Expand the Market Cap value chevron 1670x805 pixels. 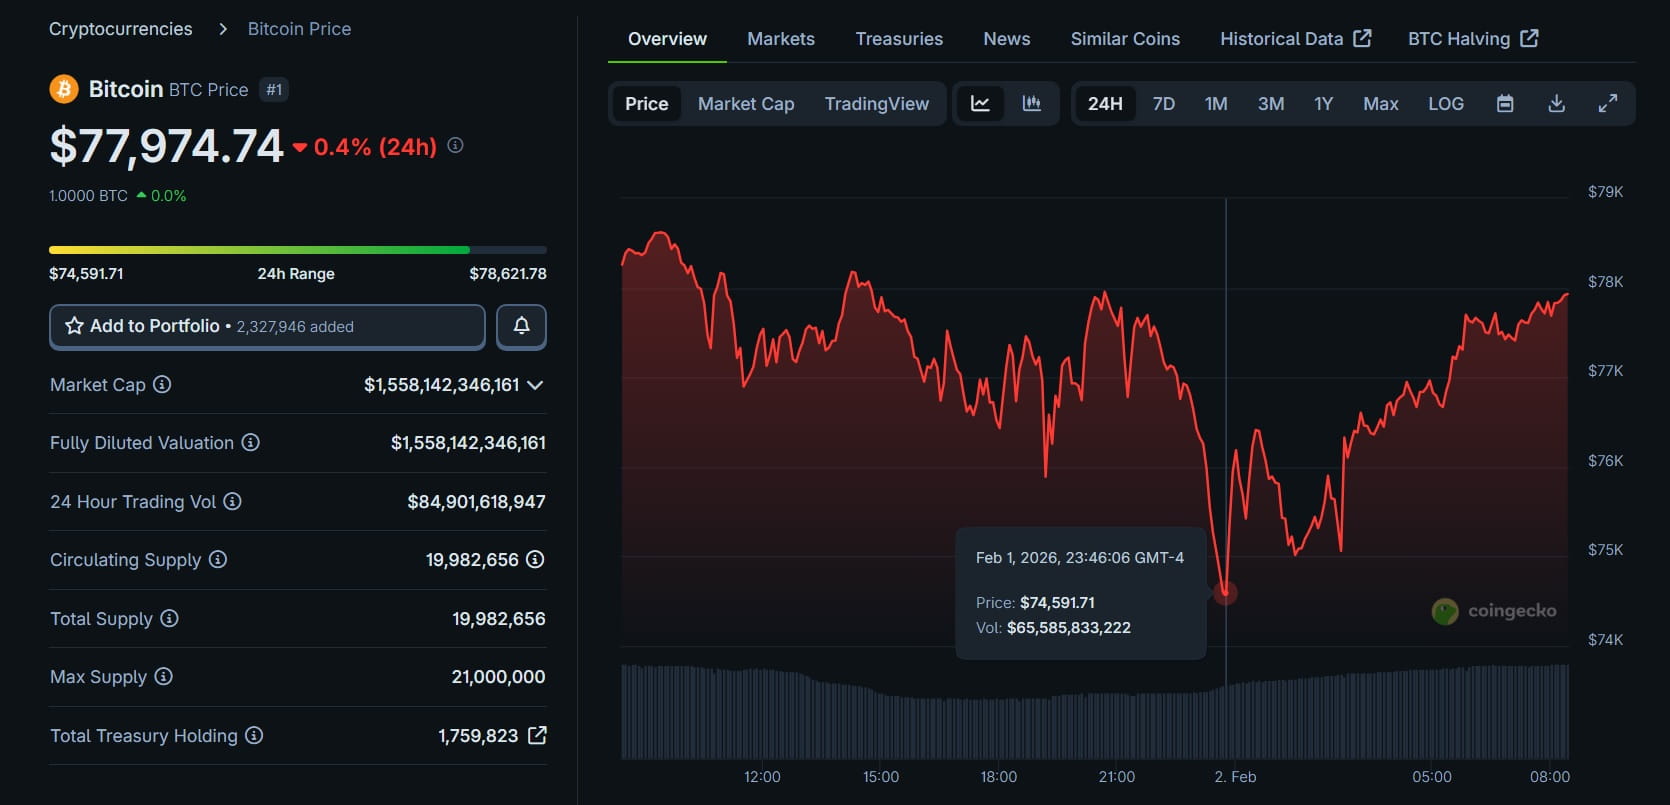535,385
